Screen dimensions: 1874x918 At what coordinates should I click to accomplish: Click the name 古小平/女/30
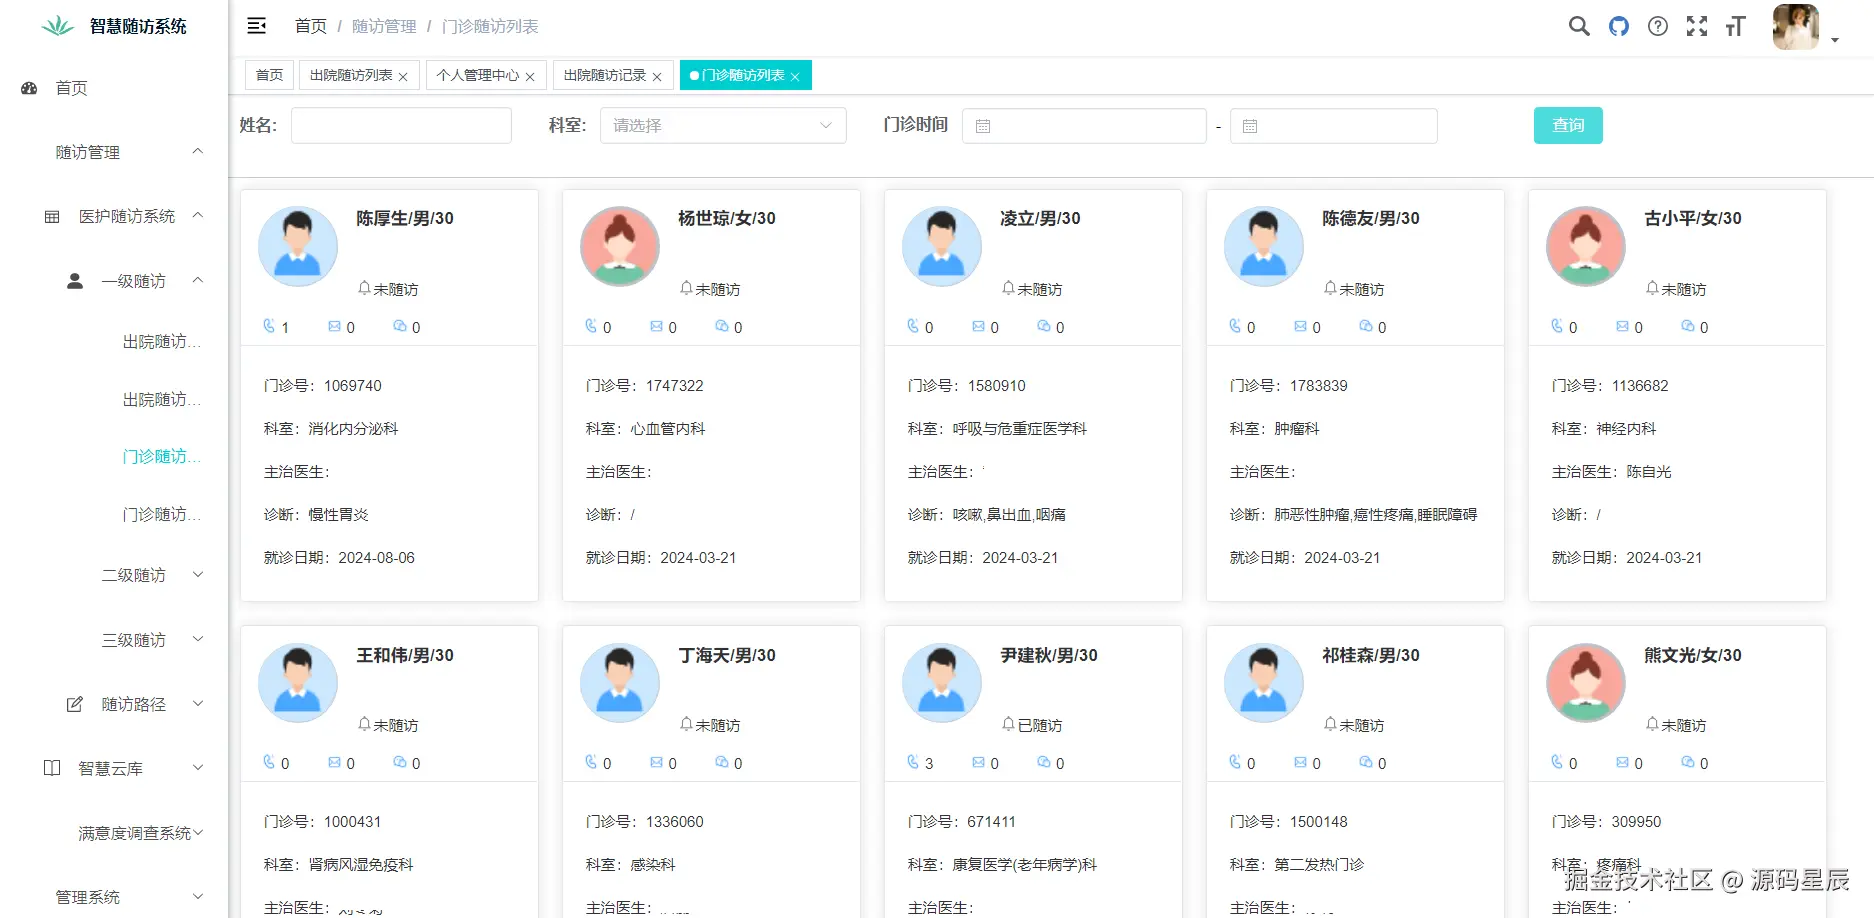coord(1693,218)
